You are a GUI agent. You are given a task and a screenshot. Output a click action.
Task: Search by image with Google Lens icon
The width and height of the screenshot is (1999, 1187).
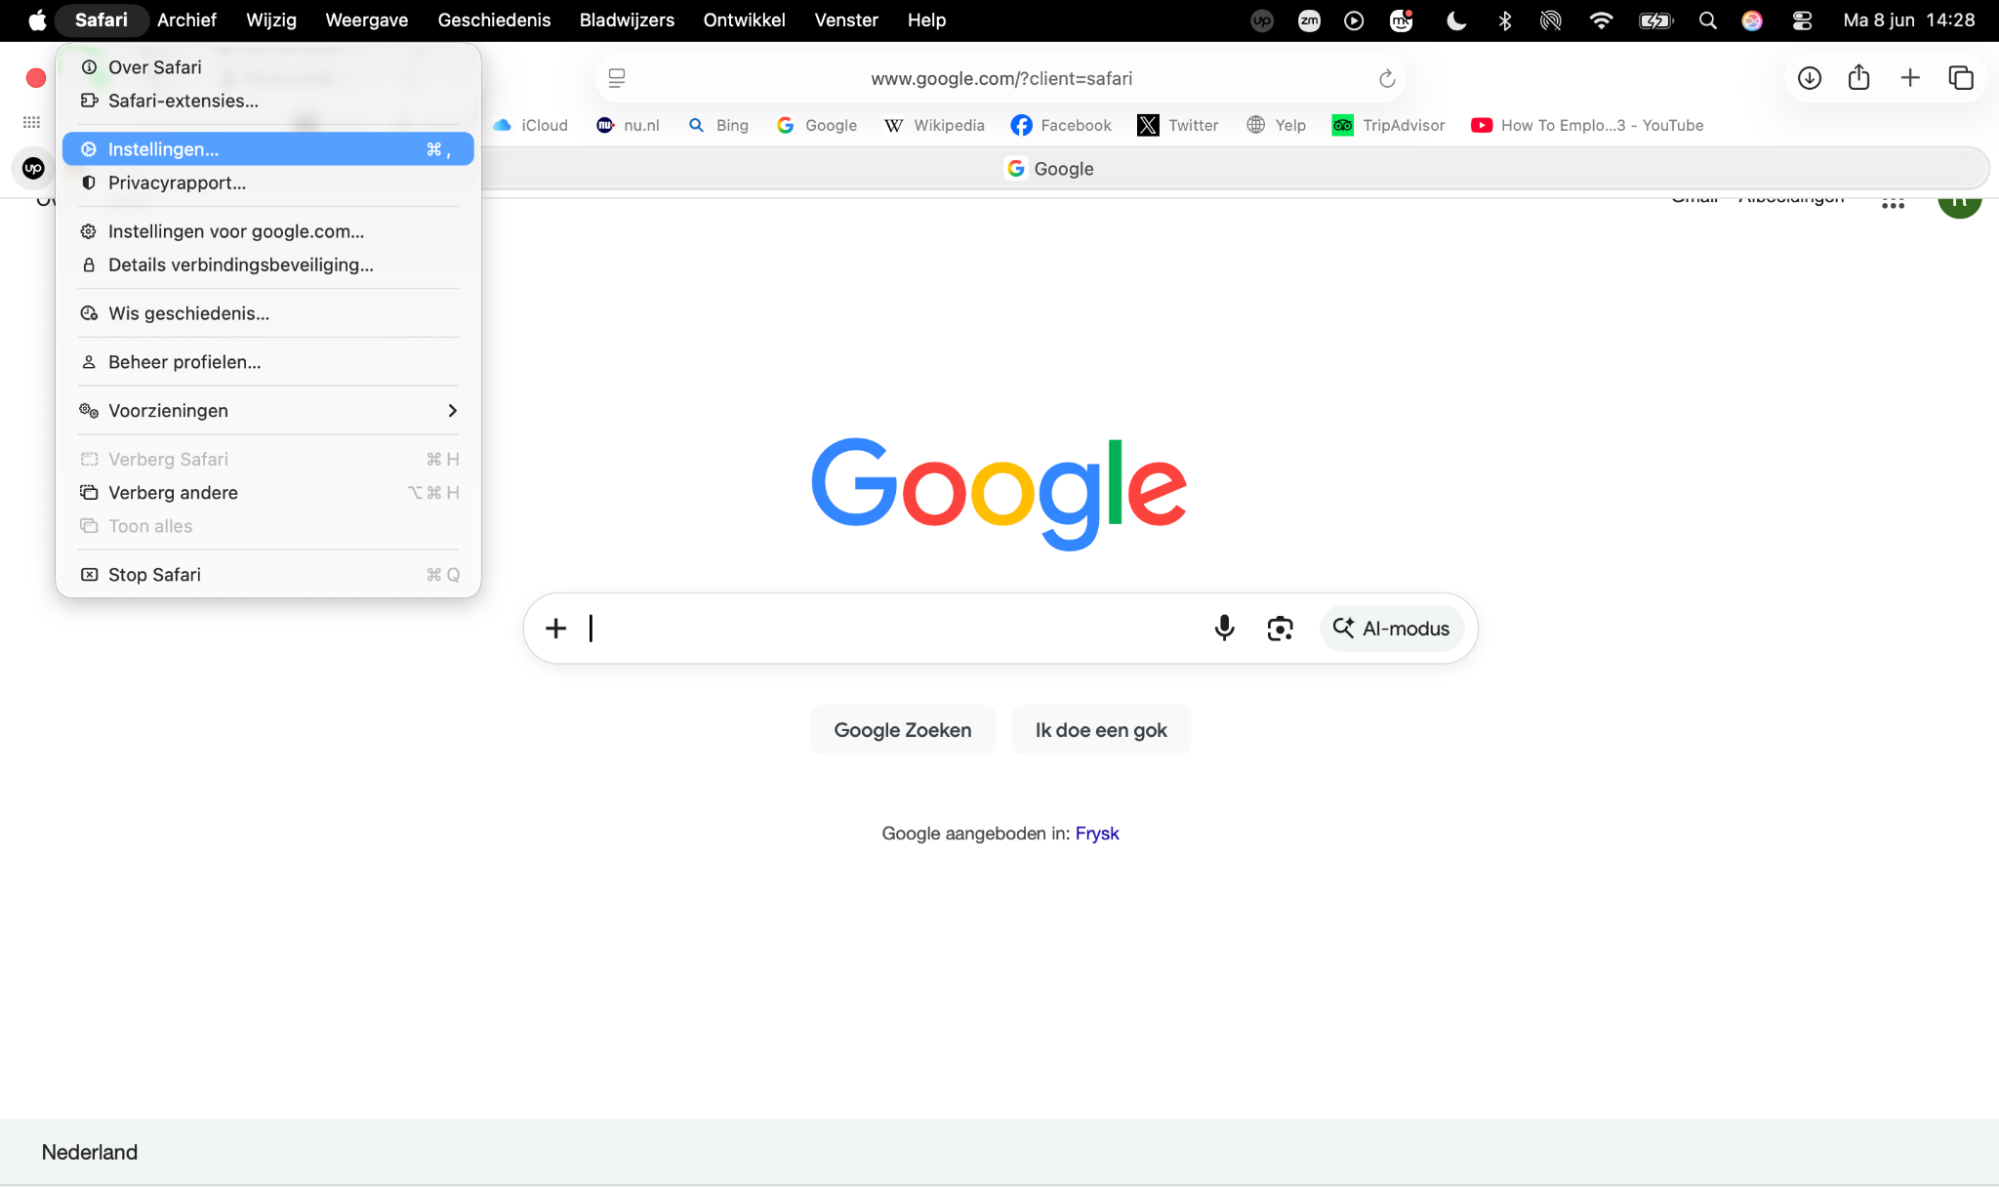(1280, 628)
